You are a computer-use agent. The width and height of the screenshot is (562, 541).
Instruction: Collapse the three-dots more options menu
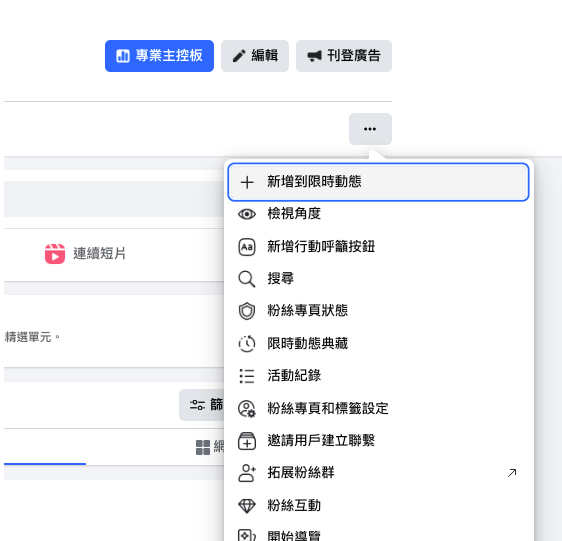pyautogui.click(x=370, y=129)
